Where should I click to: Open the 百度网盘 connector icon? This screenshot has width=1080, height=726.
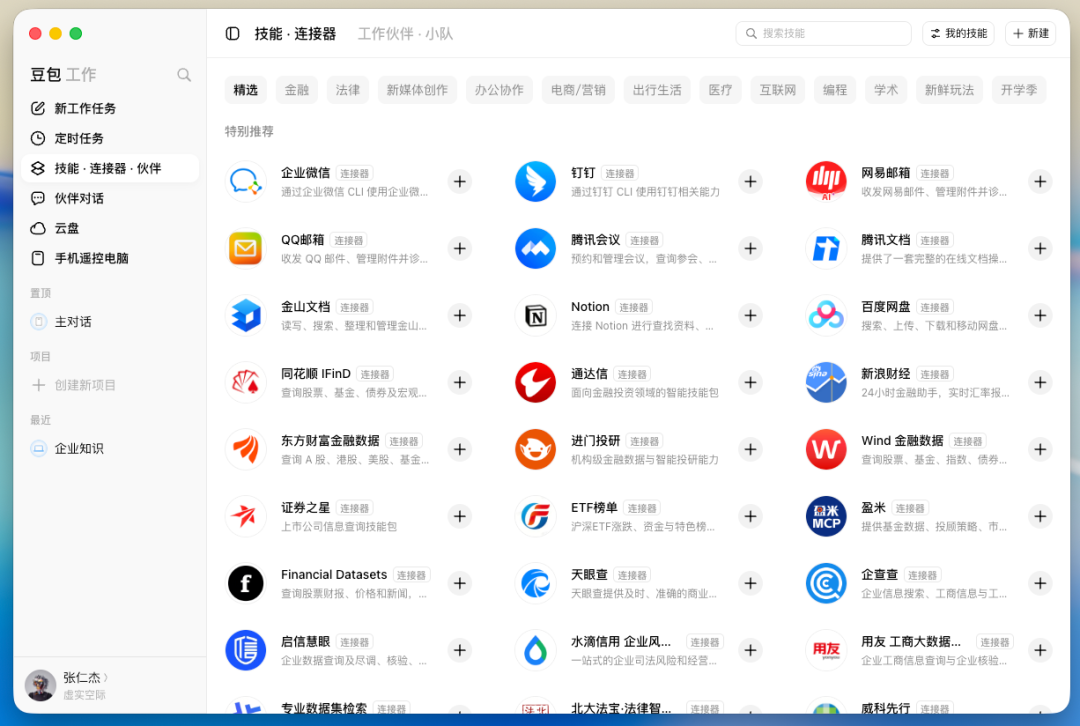click(x=826, y=315)
